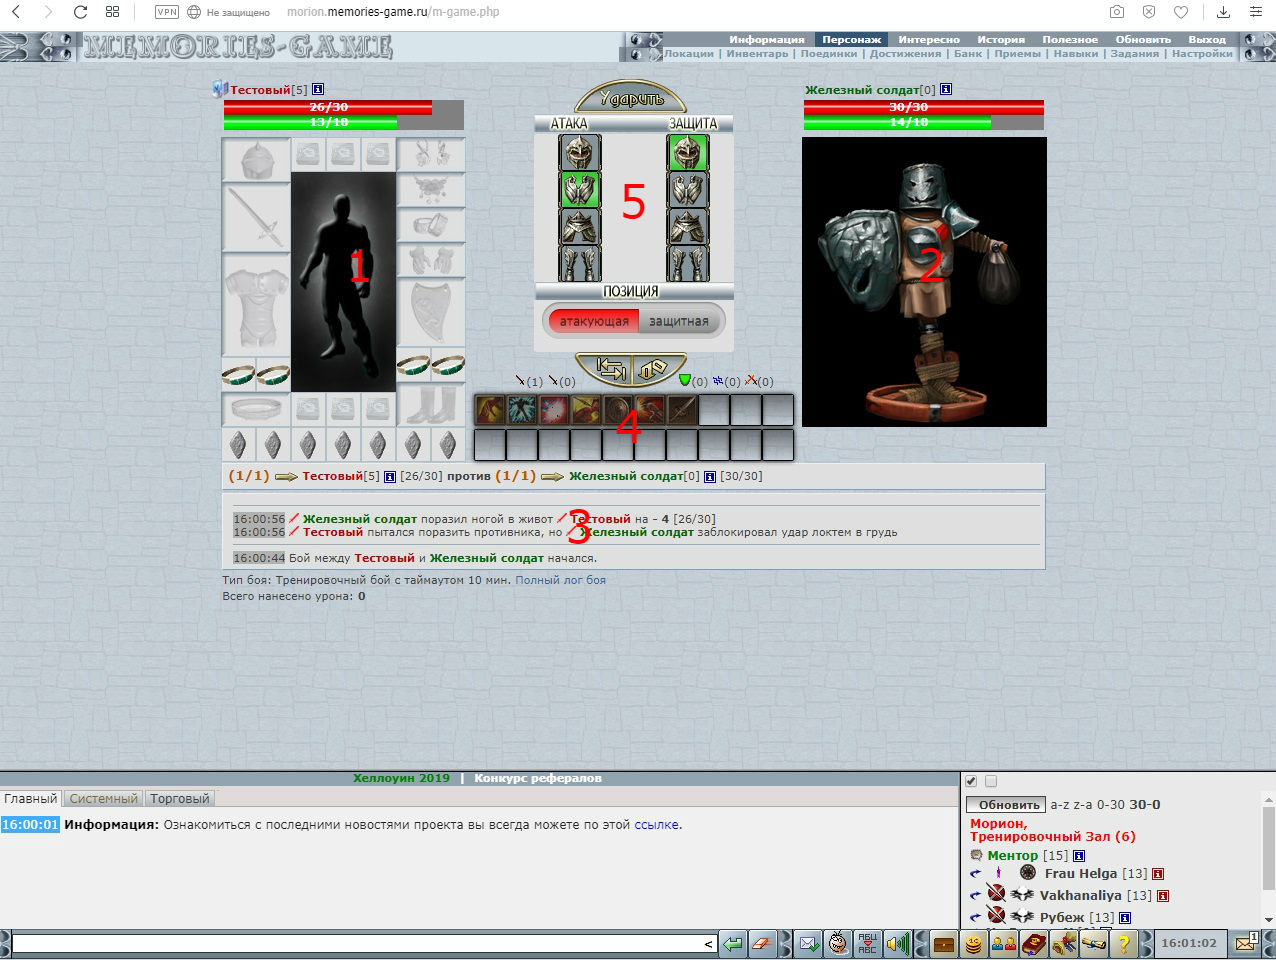Select legs block in defense column
Screen dimensions: 1276x960
point(687,264)
